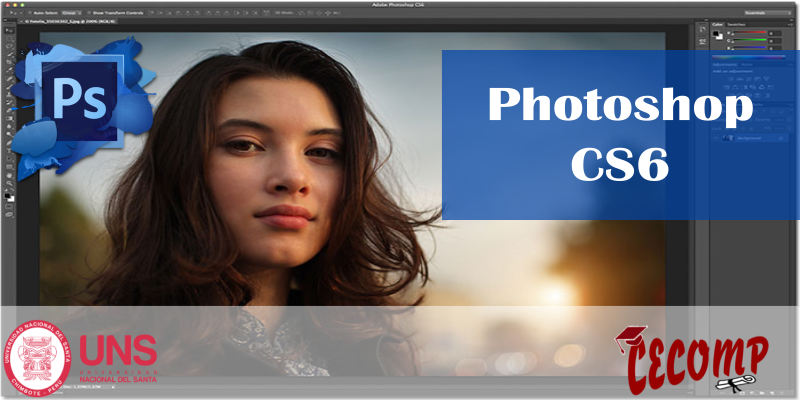Click the yellow minimize button of the Photoshop window
This screenshot has width=800, height=400.
click(15, 5)
